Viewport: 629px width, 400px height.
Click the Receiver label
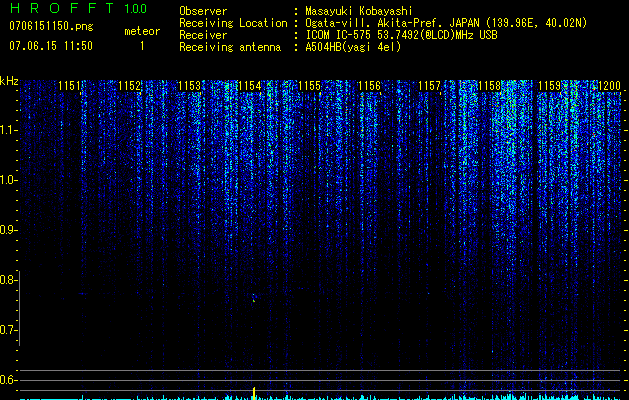pos(203,35)
